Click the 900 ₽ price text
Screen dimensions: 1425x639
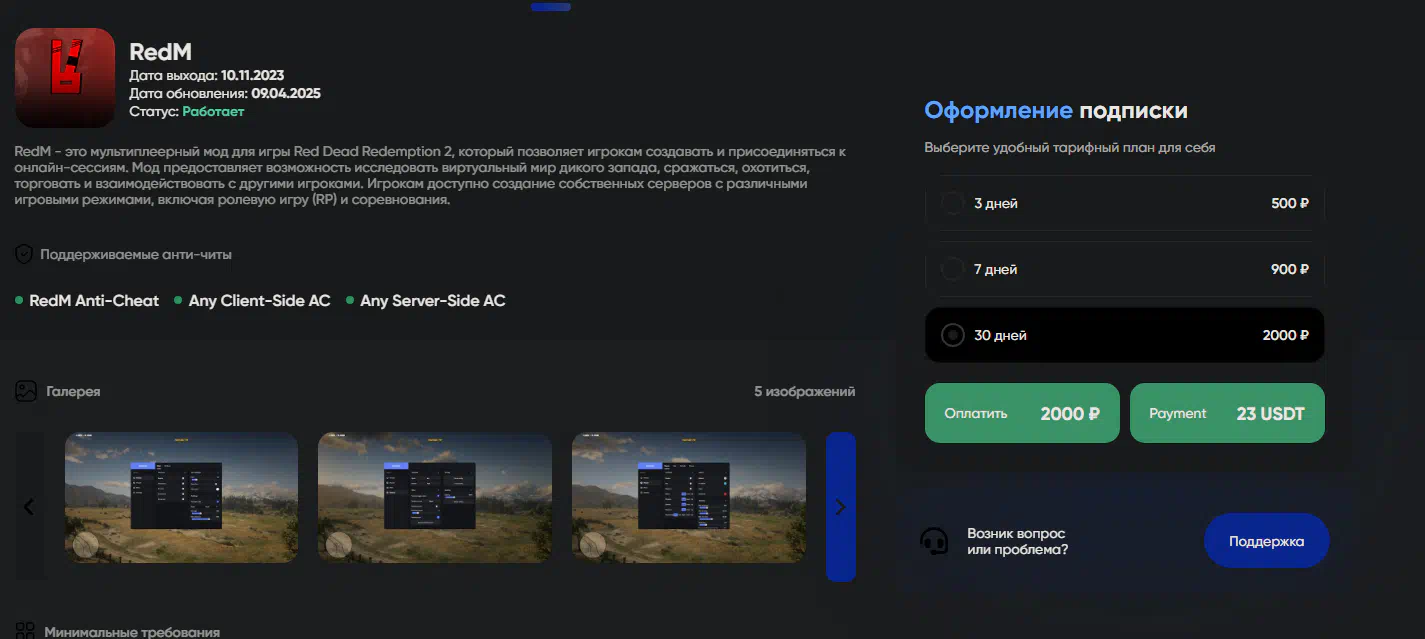[x=1290, y=269]
